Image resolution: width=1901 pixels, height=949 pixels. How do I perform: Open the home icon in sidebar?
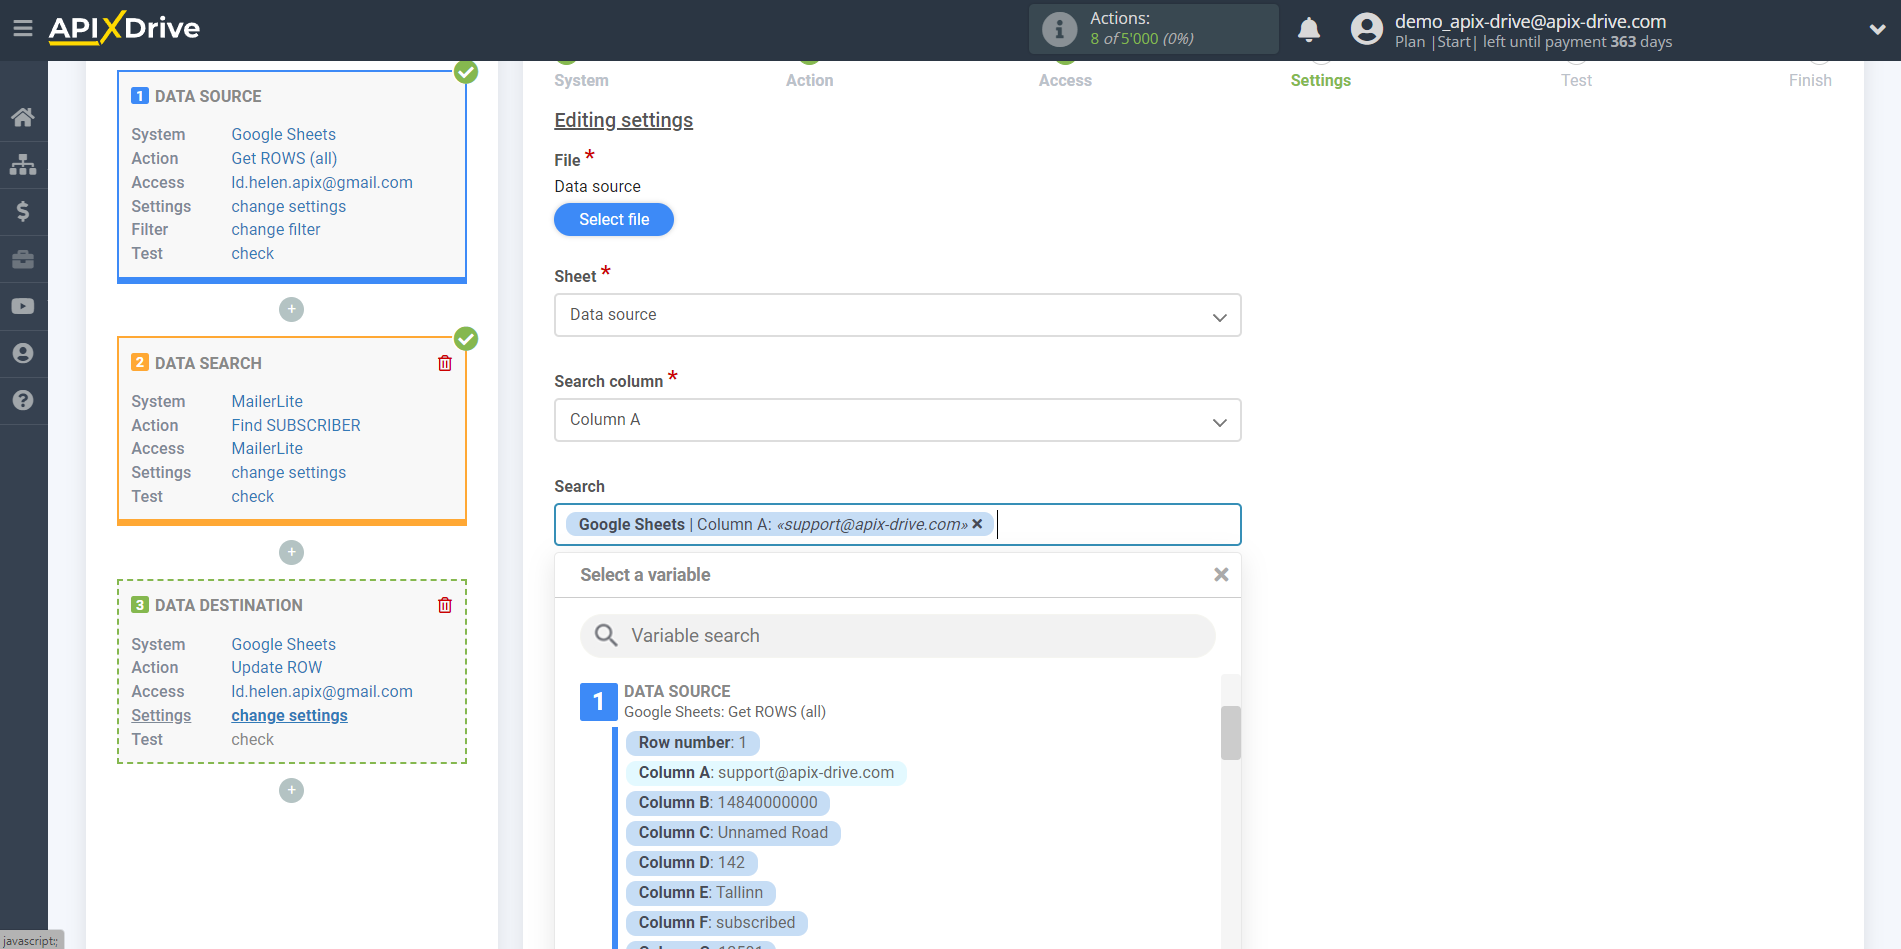coord(23,117)
